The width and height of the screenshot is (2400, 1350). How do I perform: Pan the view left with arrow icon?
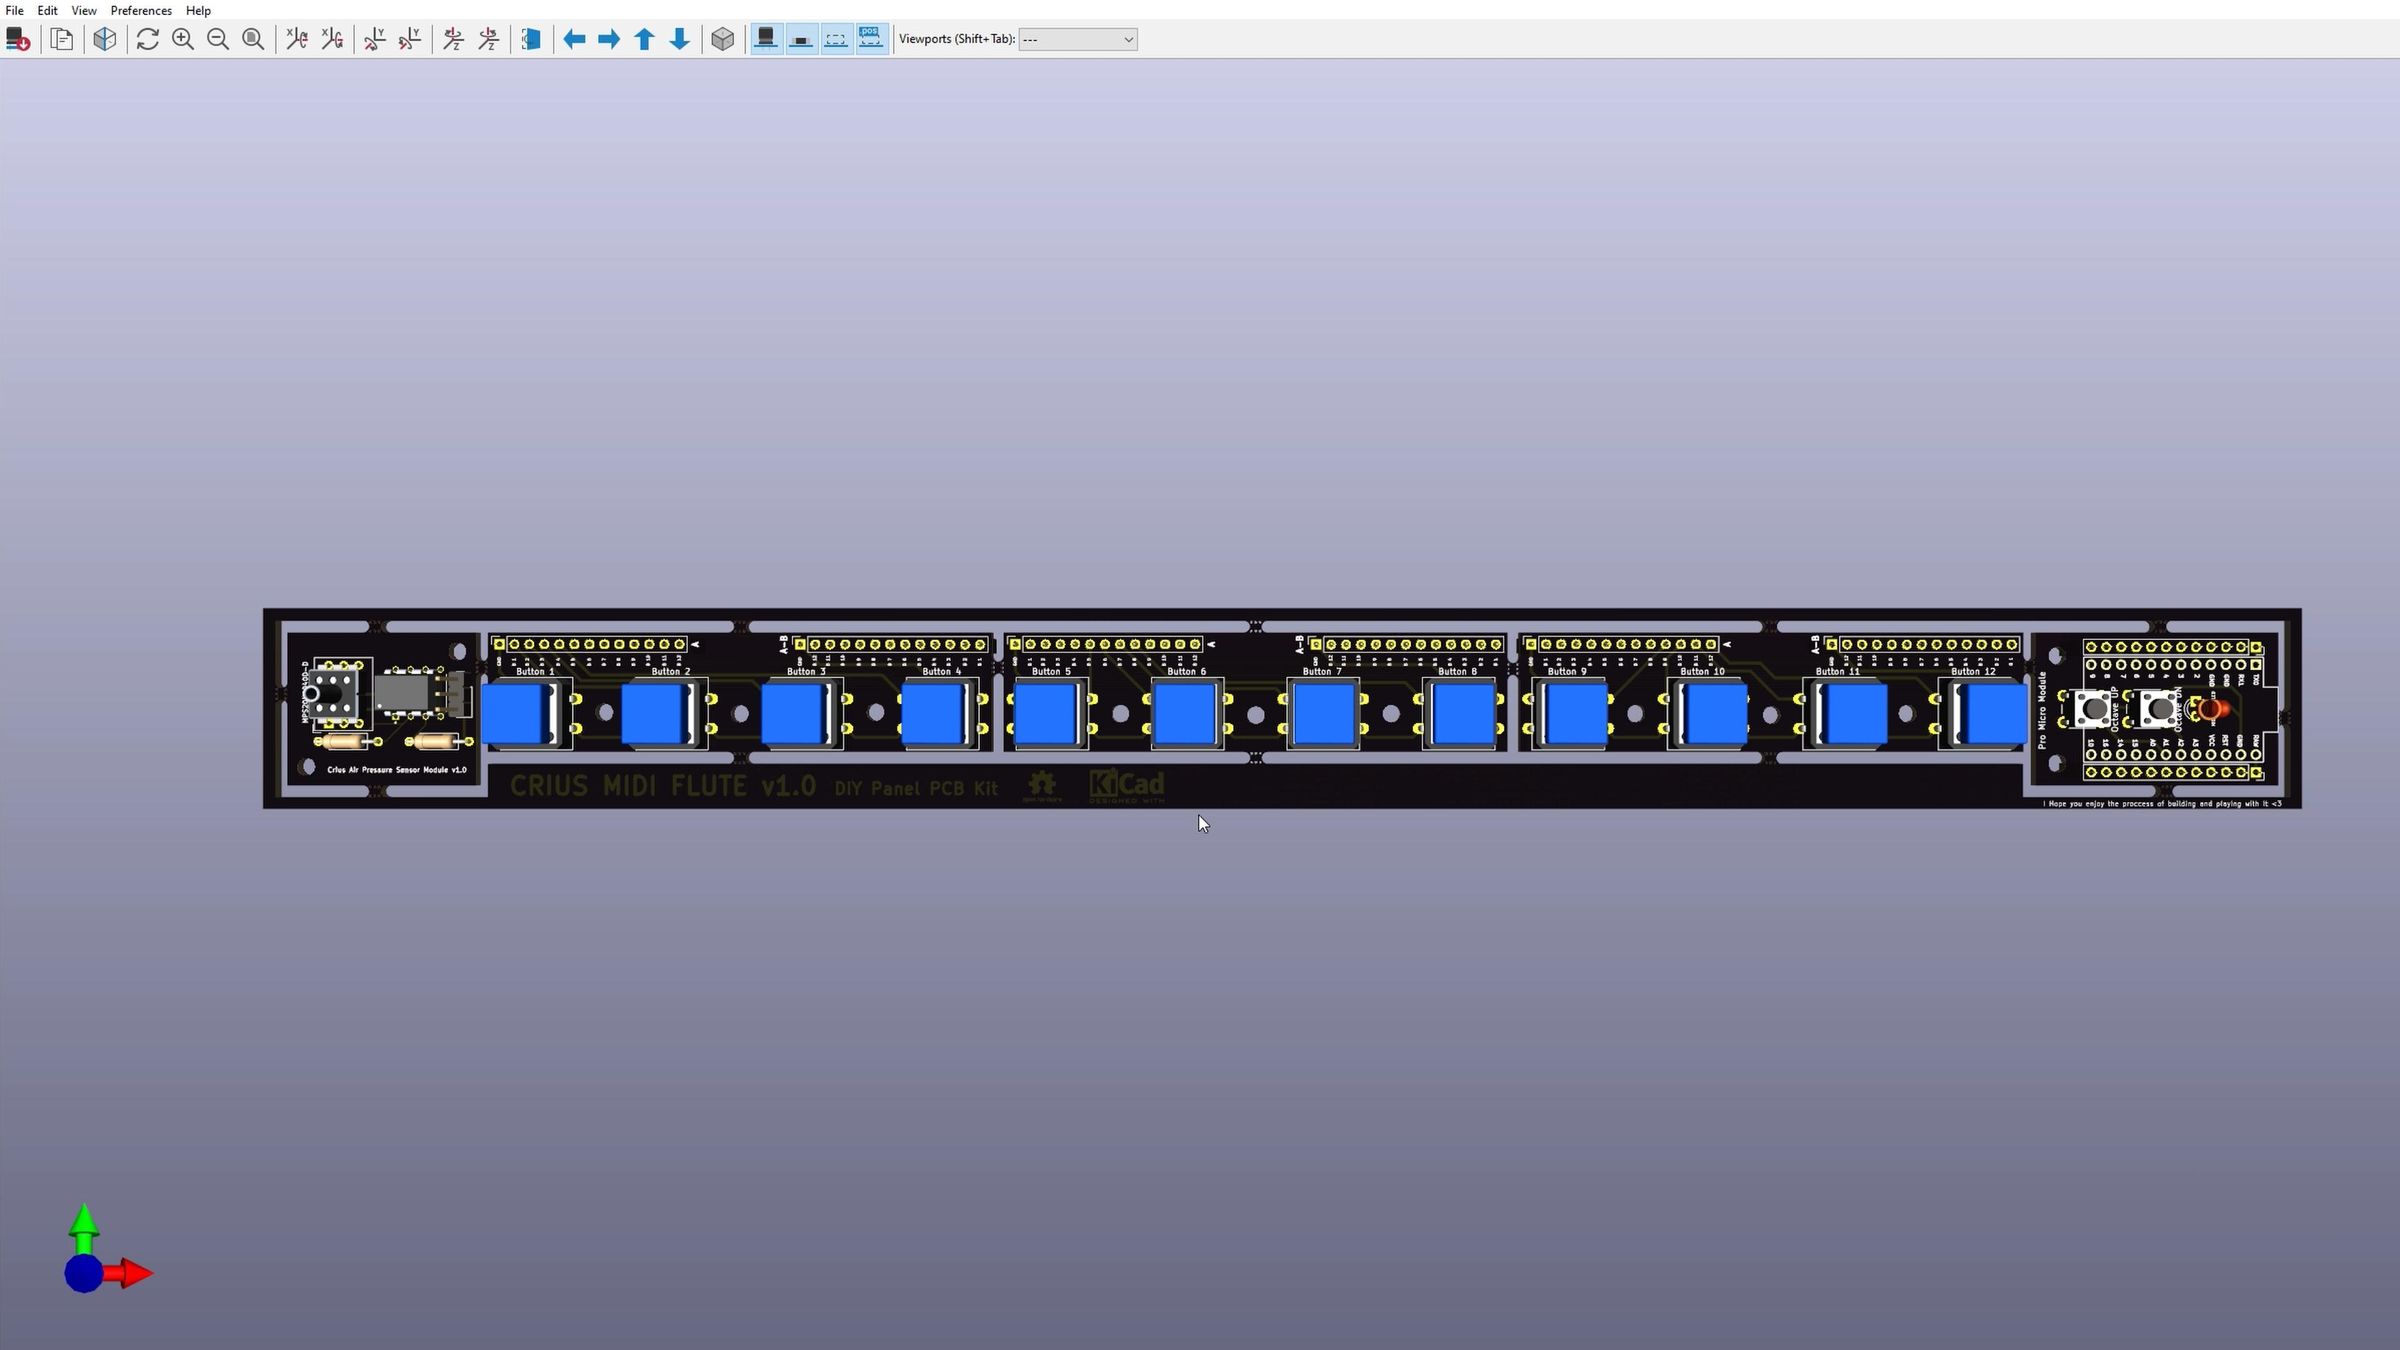tap(575, 40)
